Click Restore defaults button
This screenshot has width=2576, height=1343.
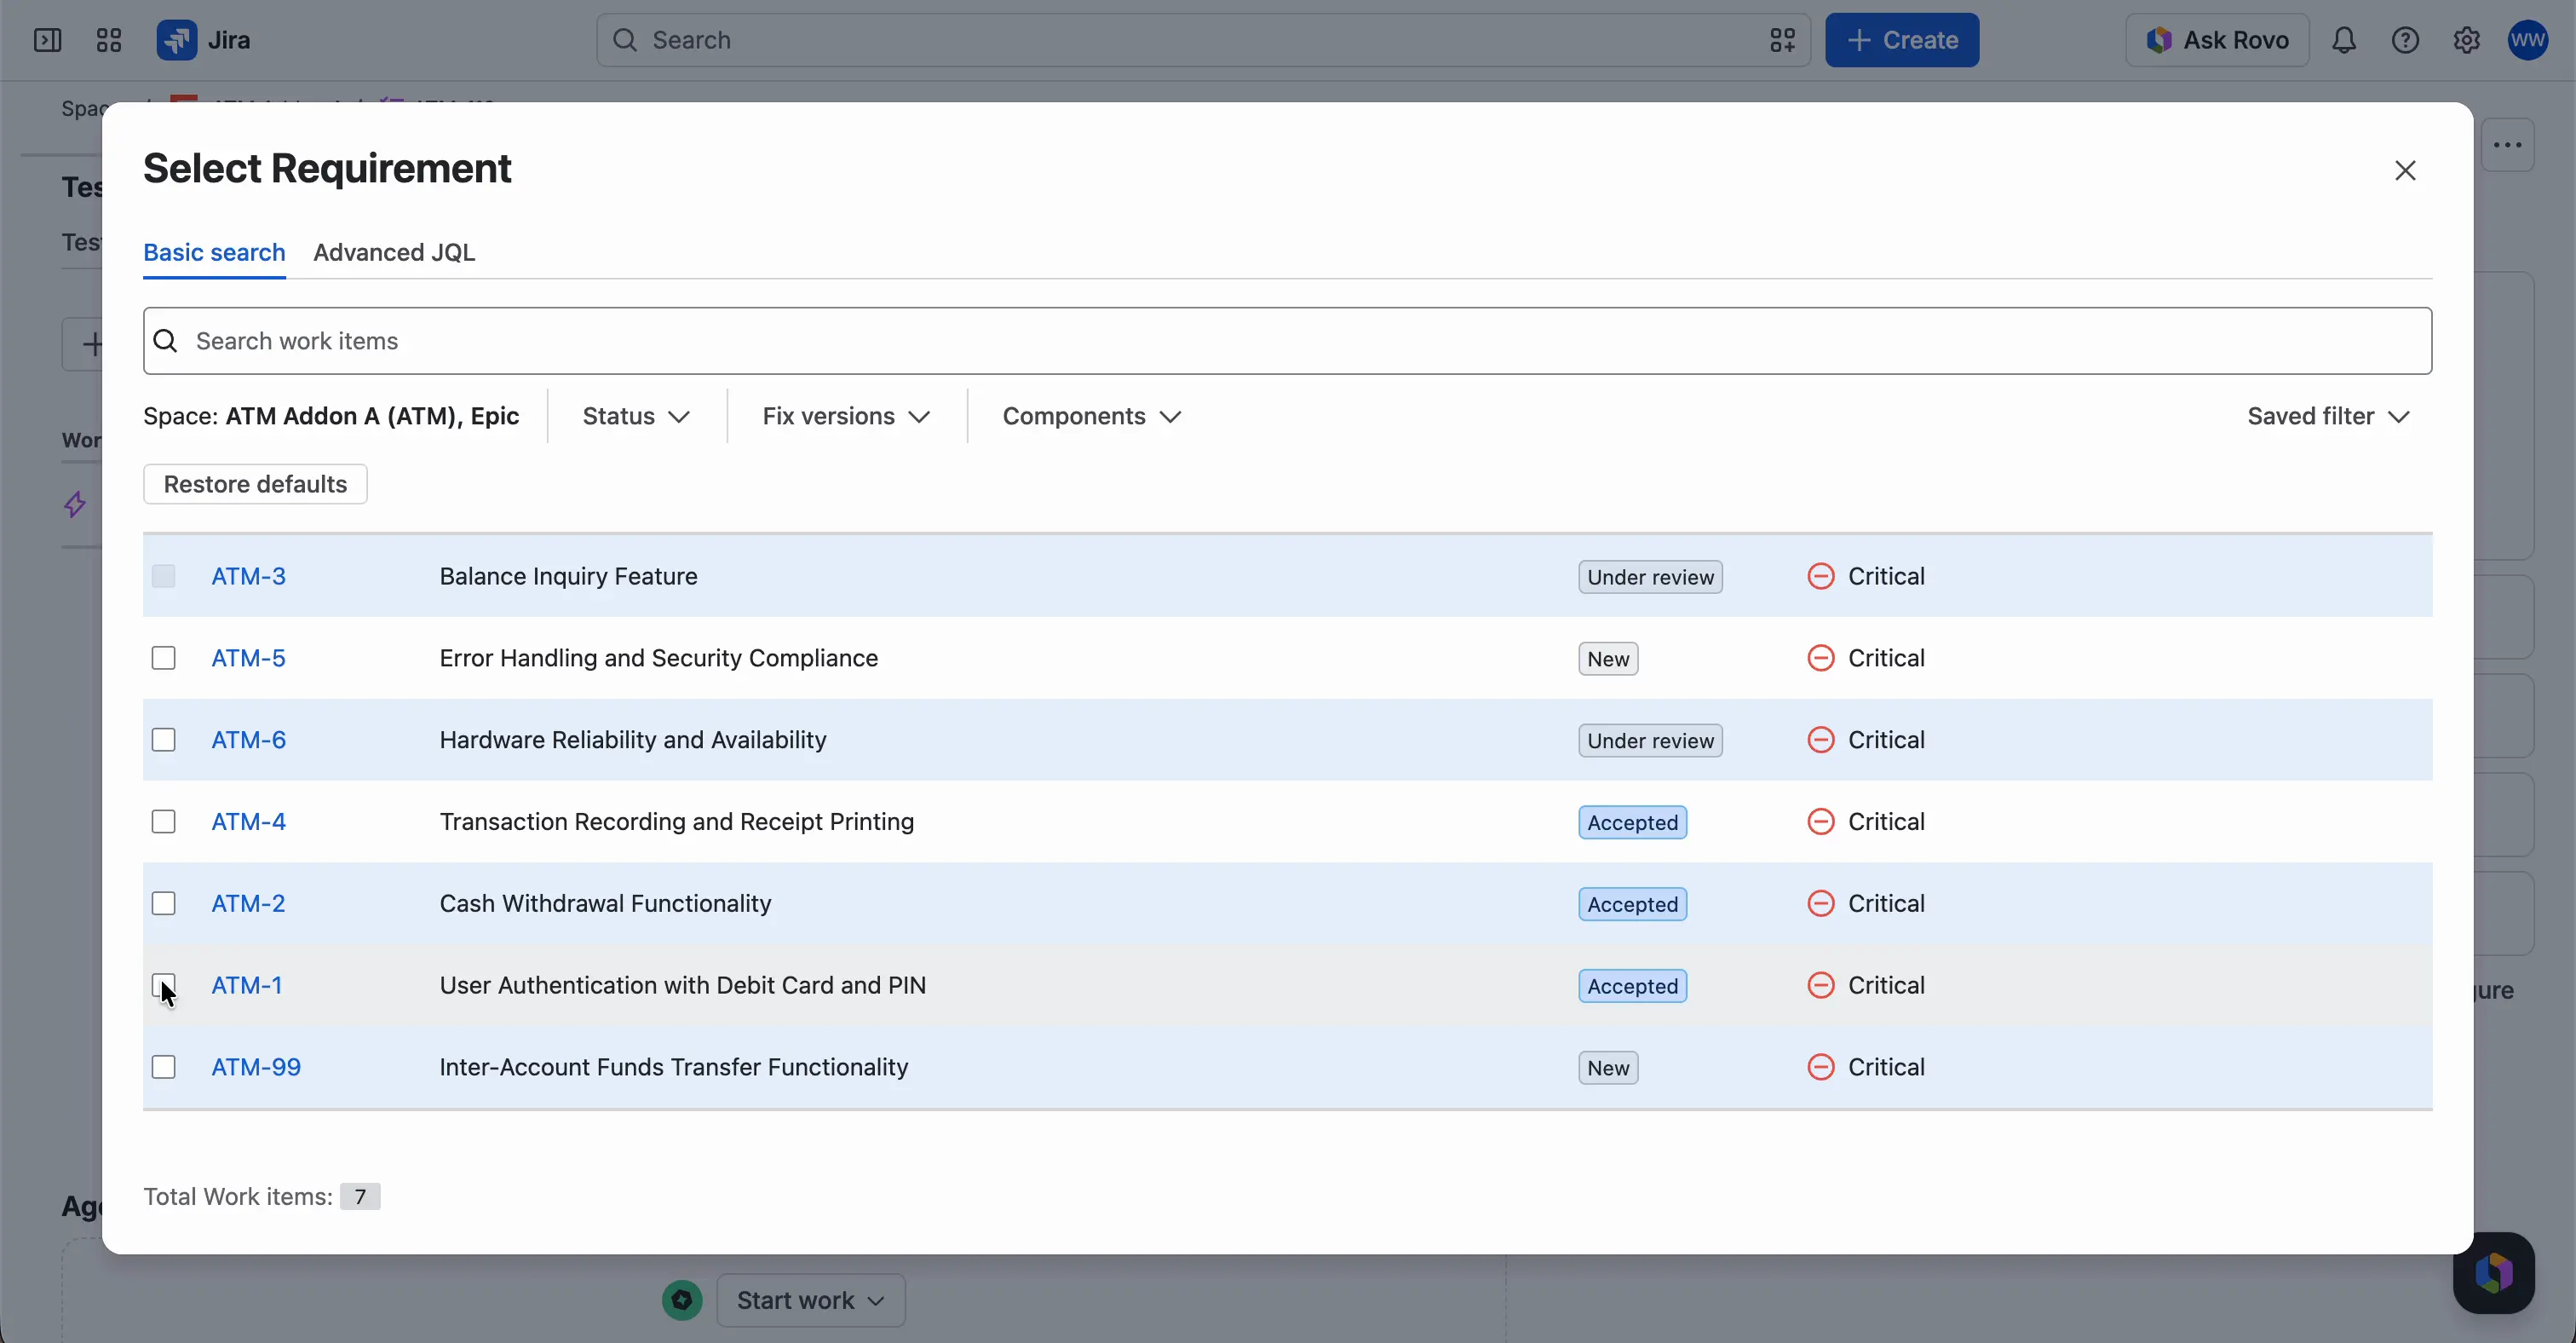pos(255,484)
